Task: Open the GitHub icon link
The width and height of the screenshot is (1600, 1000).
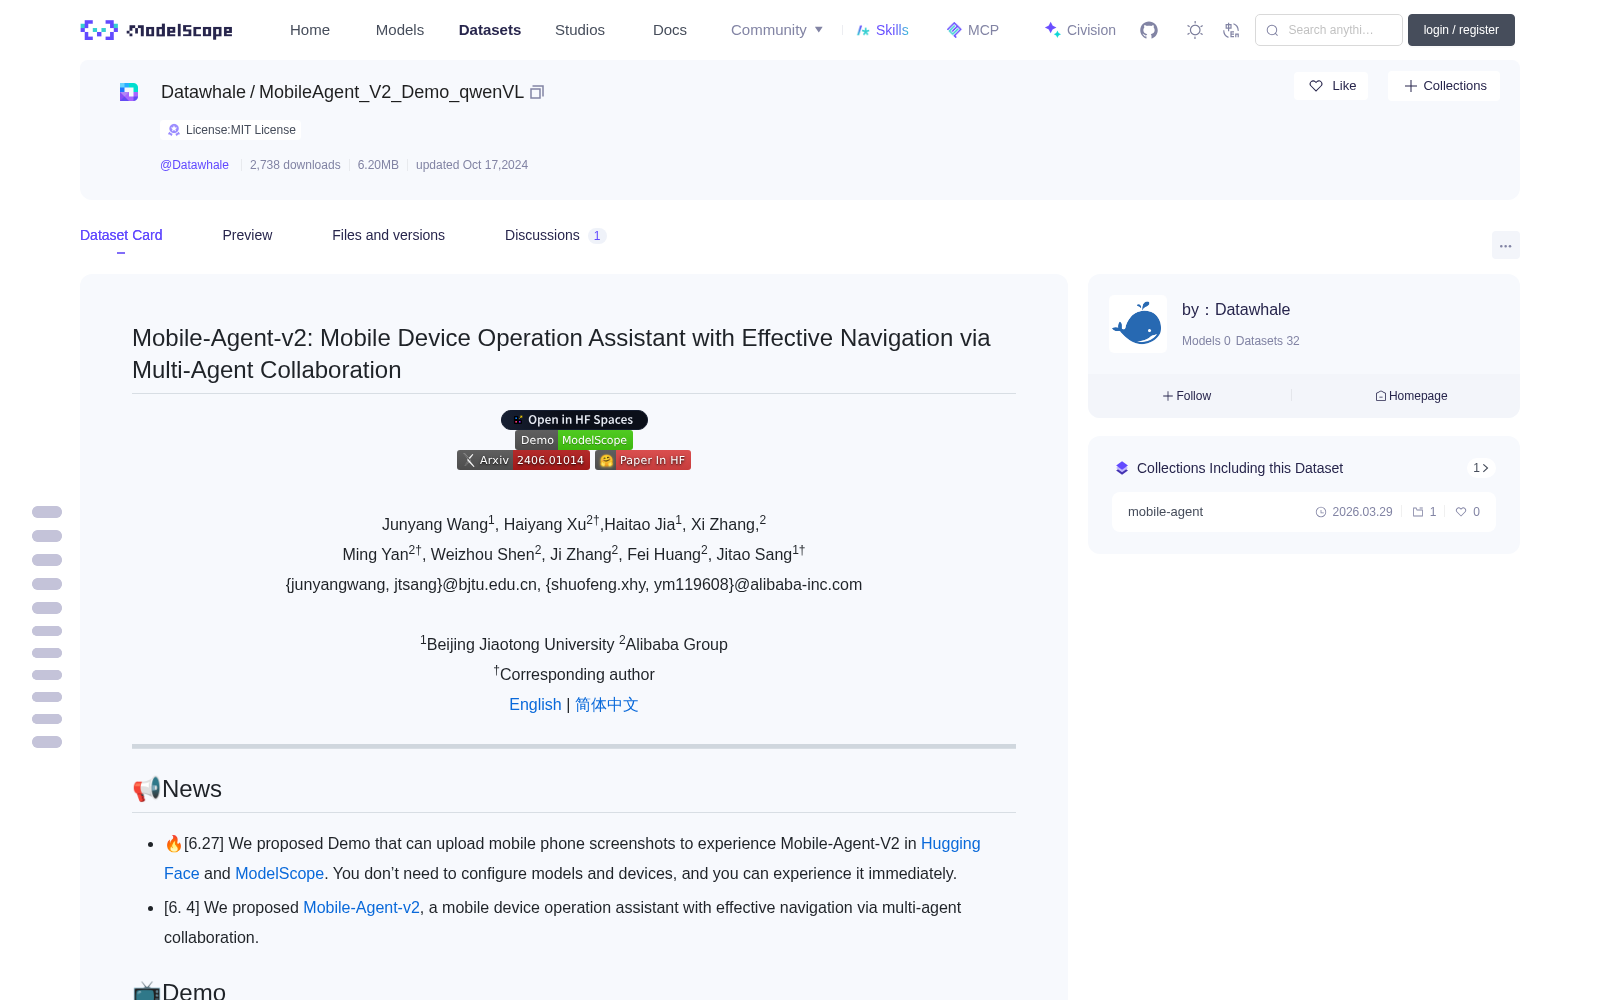Action: point(1149,30)
